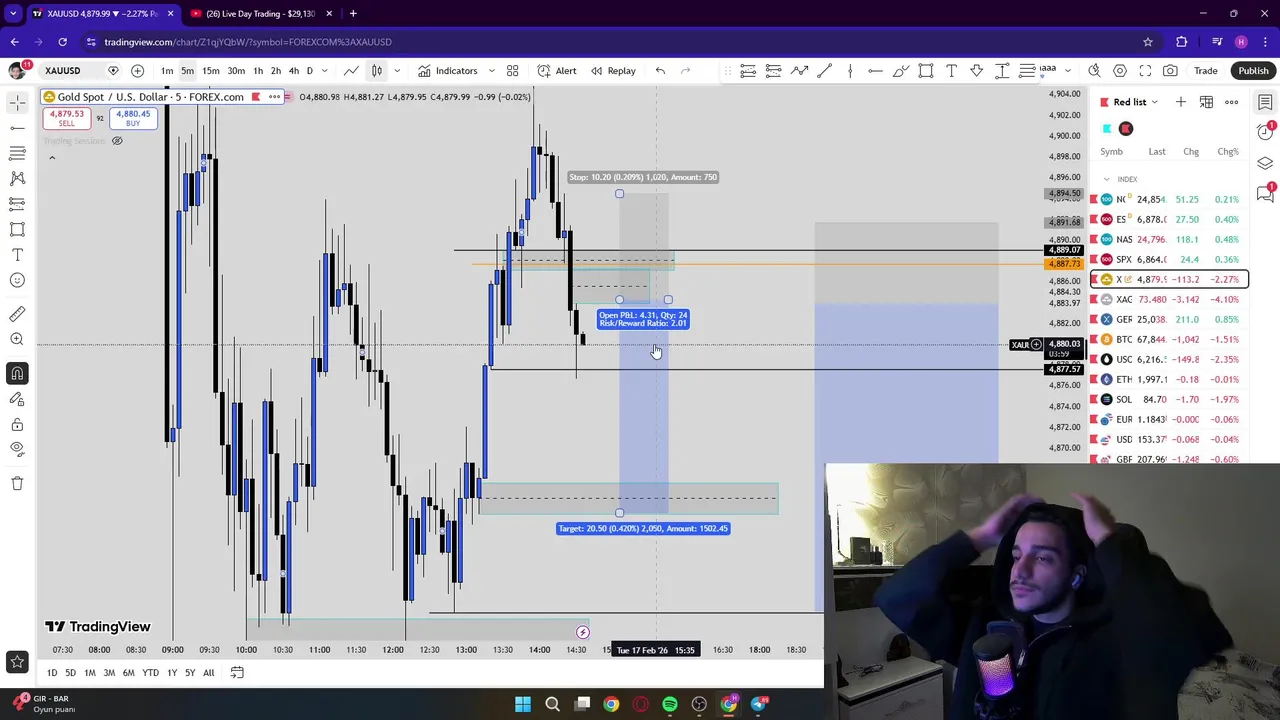Screen dimensions: 1280x720
Task: Select BTC row in the watchlist
Action: click(1168, 339)
